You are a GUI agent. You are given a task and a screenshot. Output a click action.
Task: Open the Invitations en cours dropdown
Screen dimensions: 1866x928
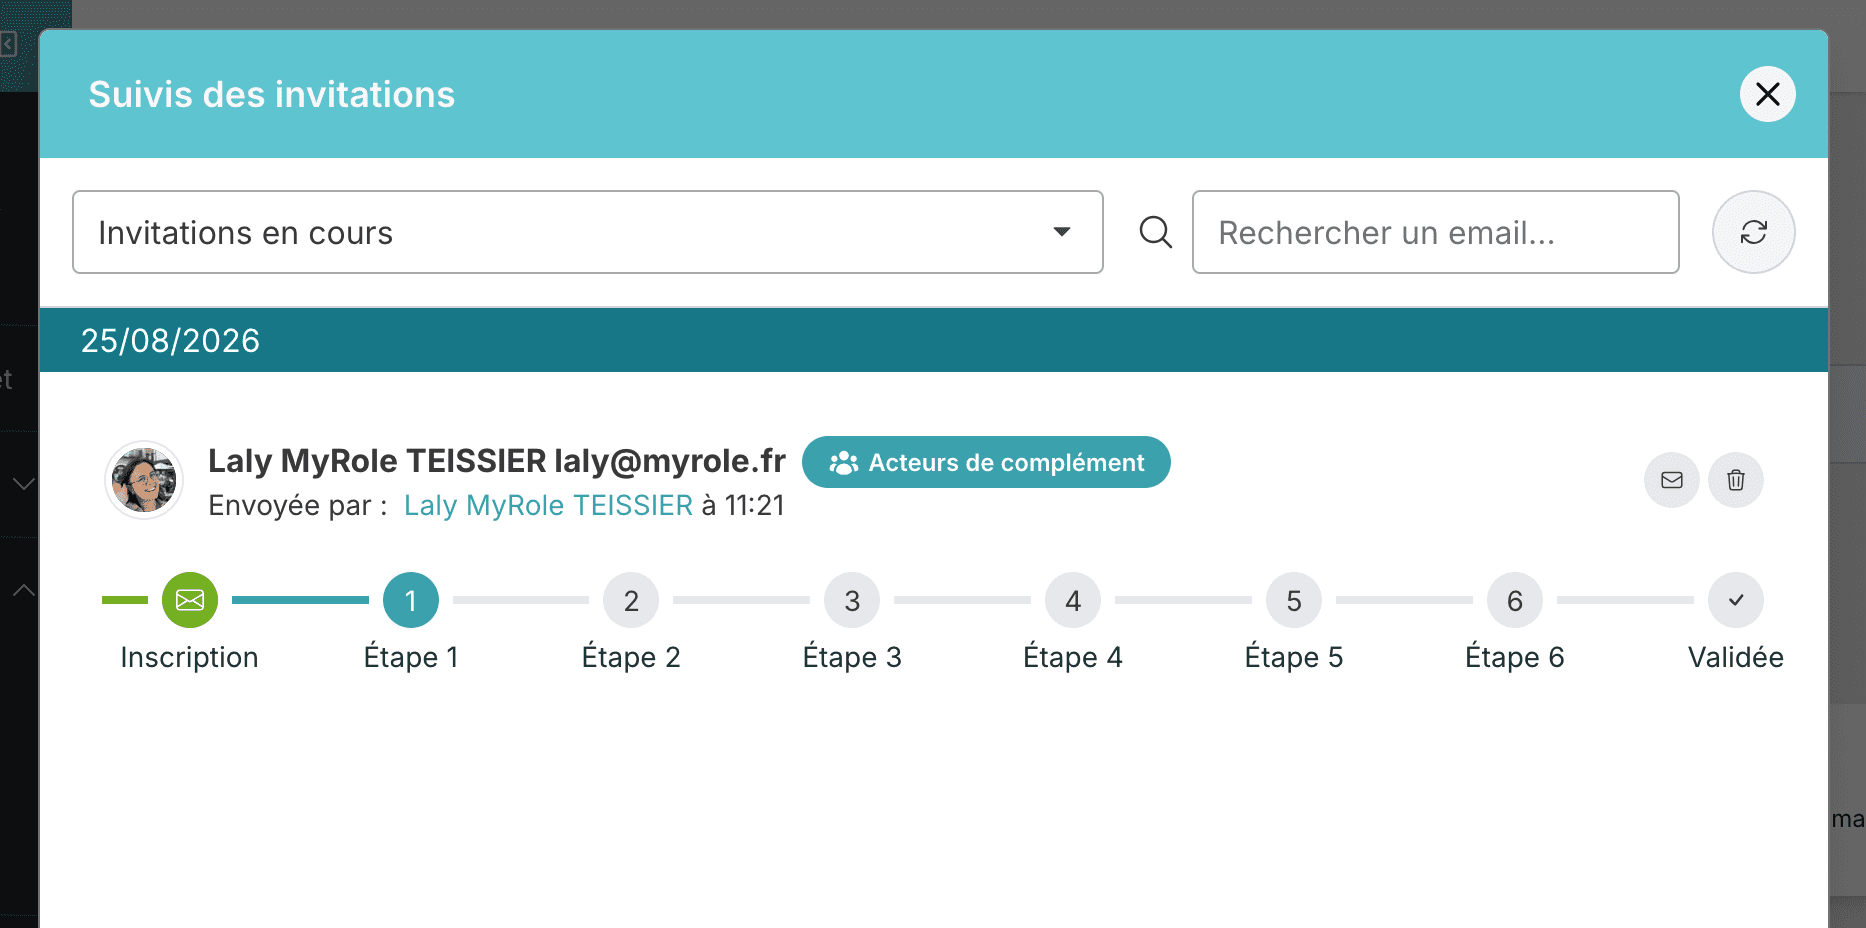[588, 232]
